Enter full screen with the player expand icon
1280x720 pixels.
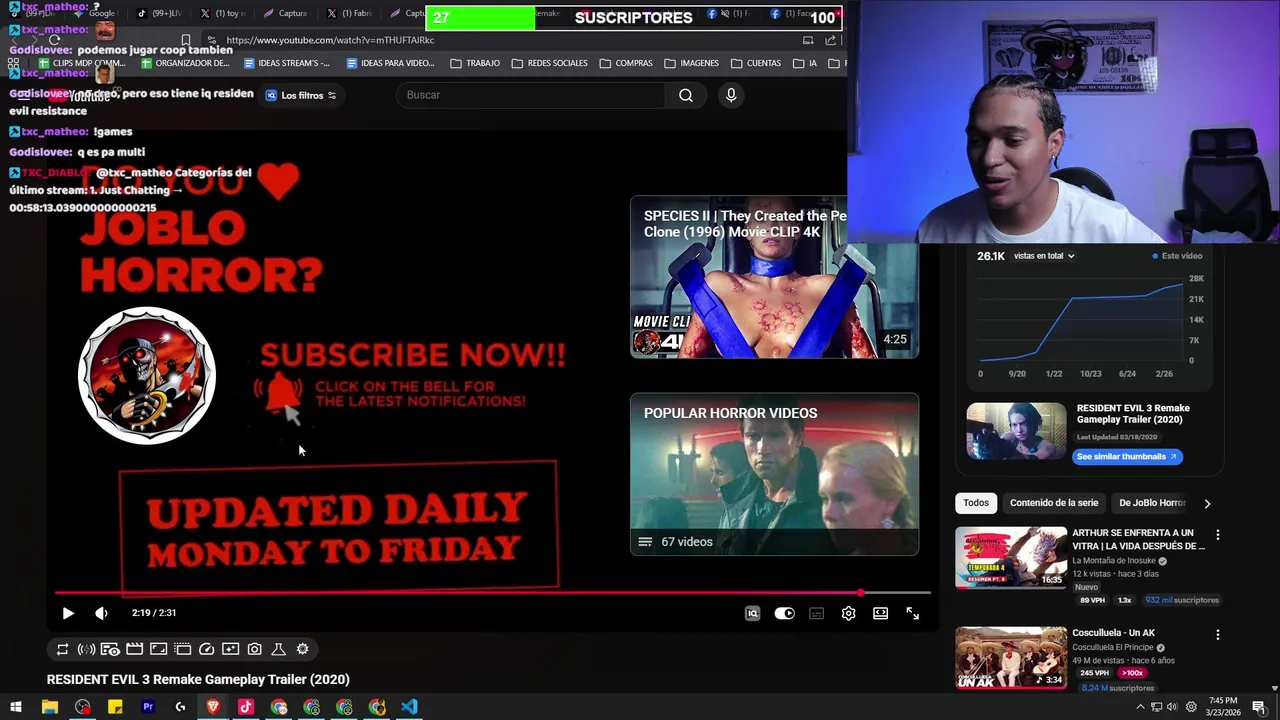[912, 613]
